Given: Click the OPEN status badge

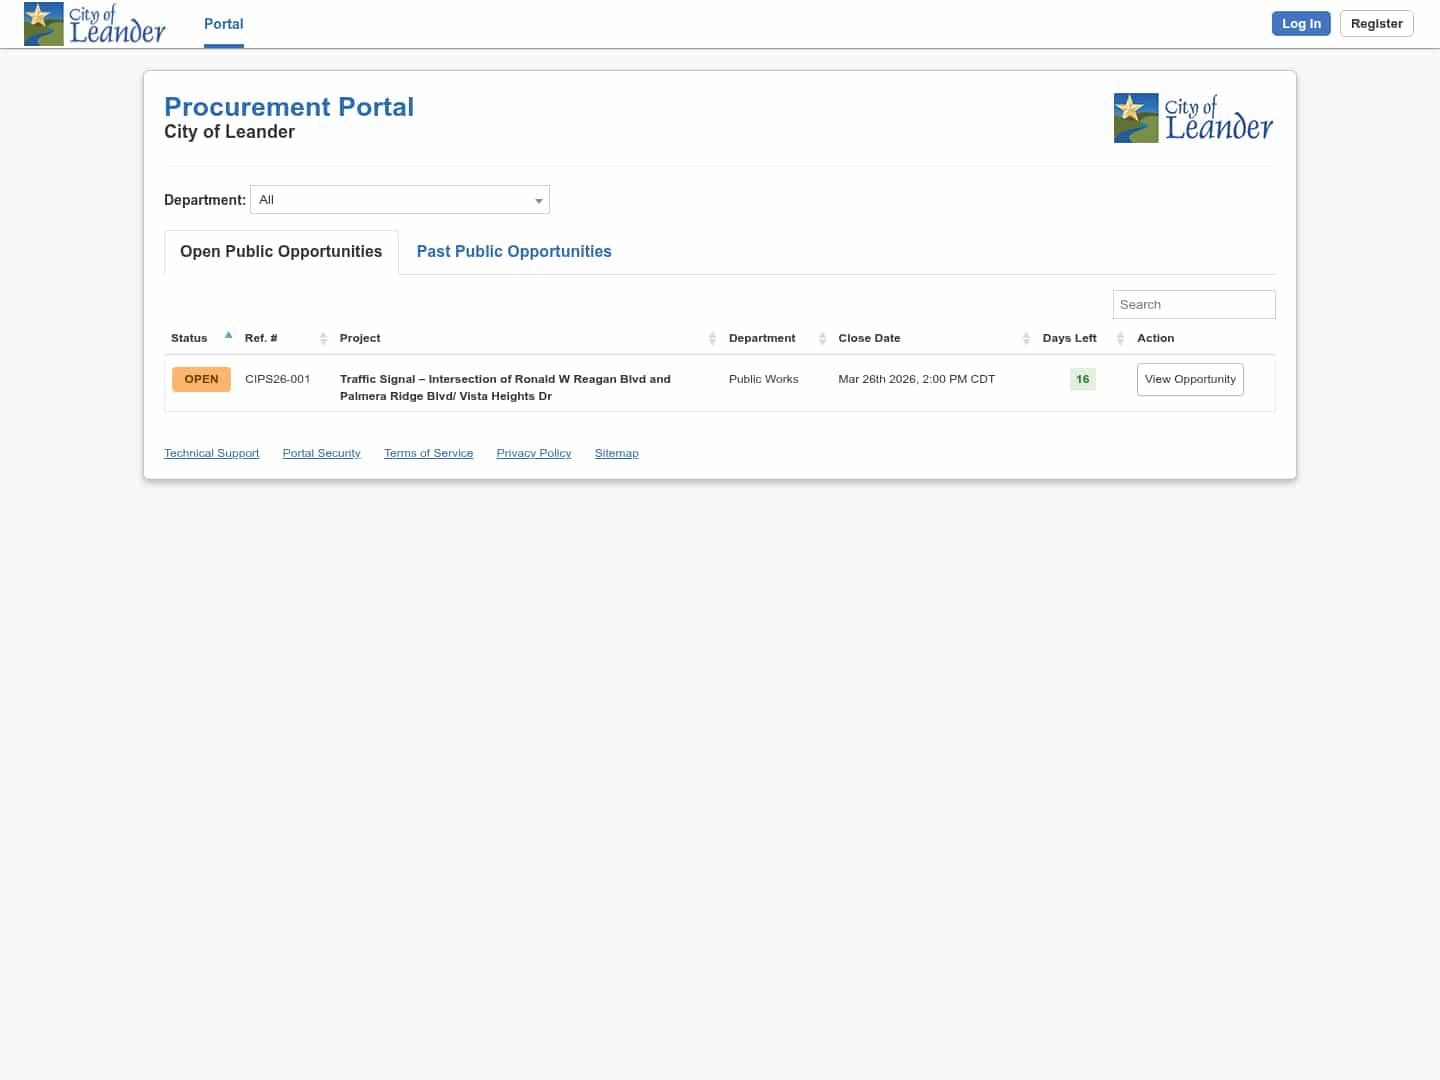Looking at the screenshot, I should (x=200, y=379).
